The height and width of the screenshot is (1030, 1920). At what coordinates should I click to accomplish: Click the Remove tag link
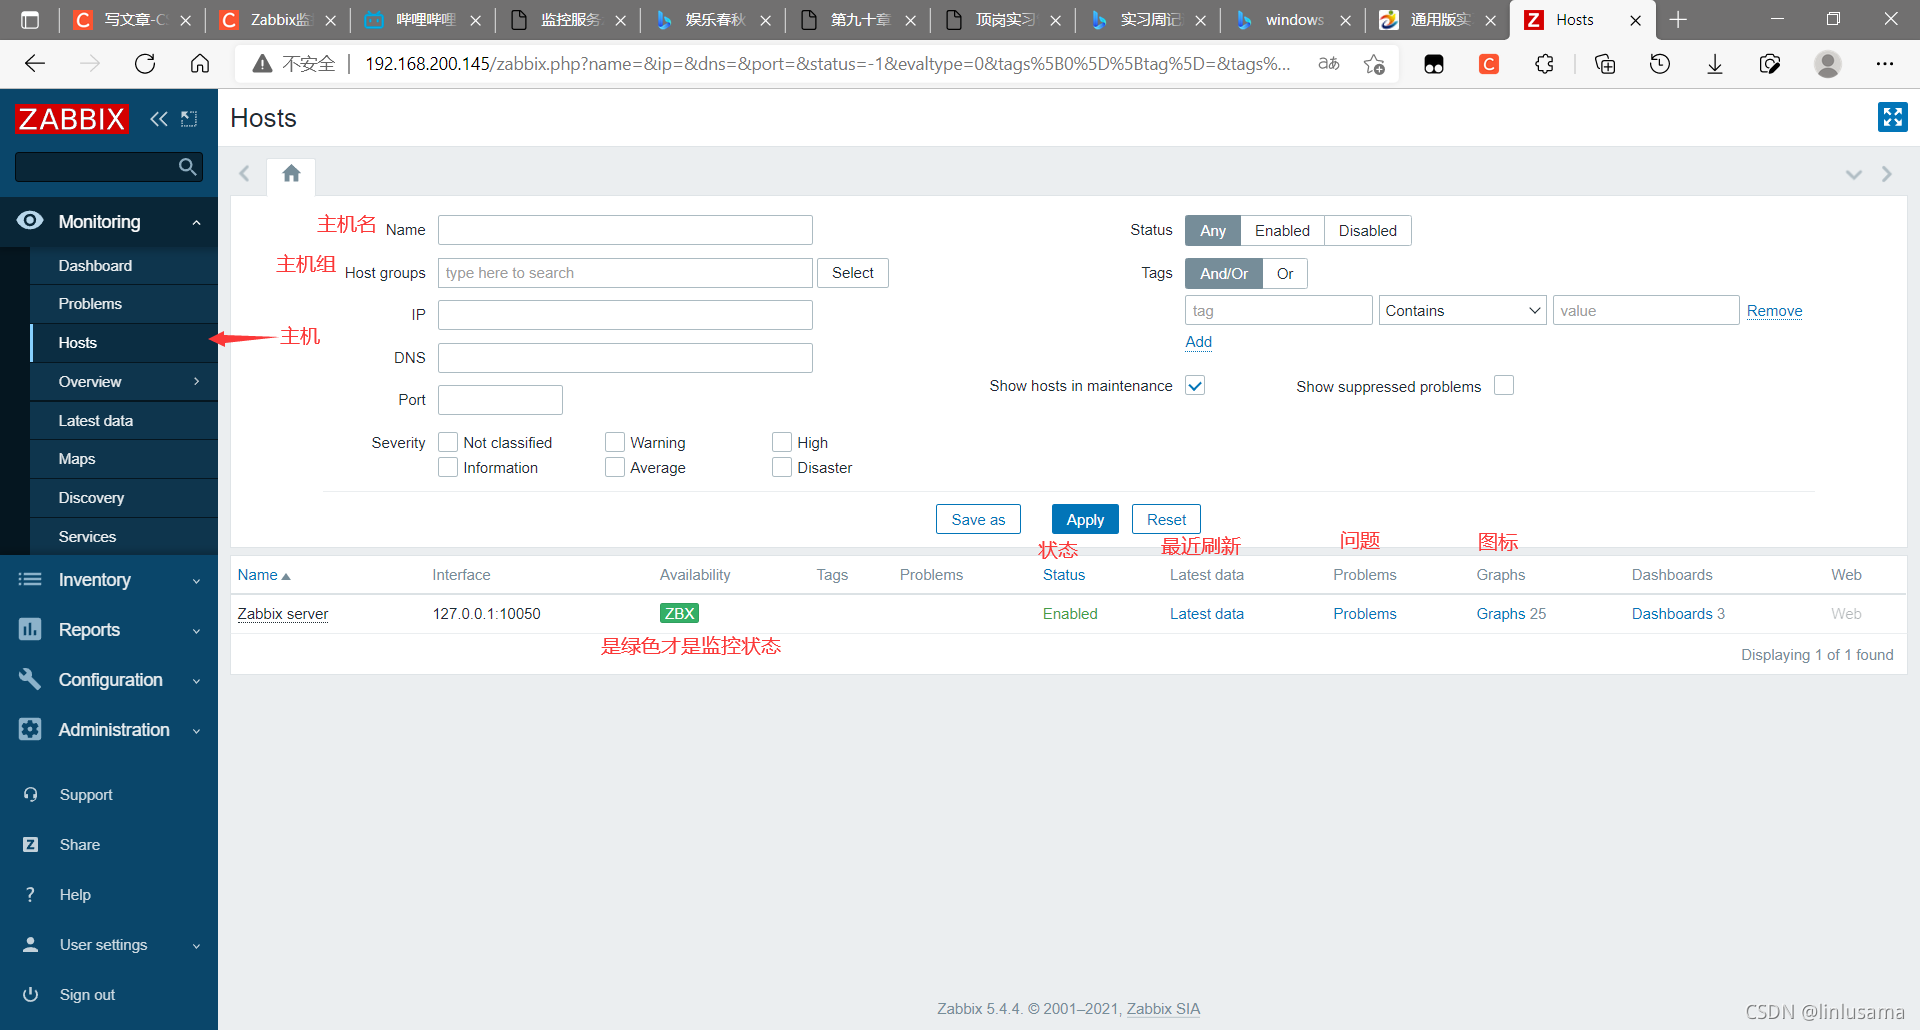click(1774, 311)
